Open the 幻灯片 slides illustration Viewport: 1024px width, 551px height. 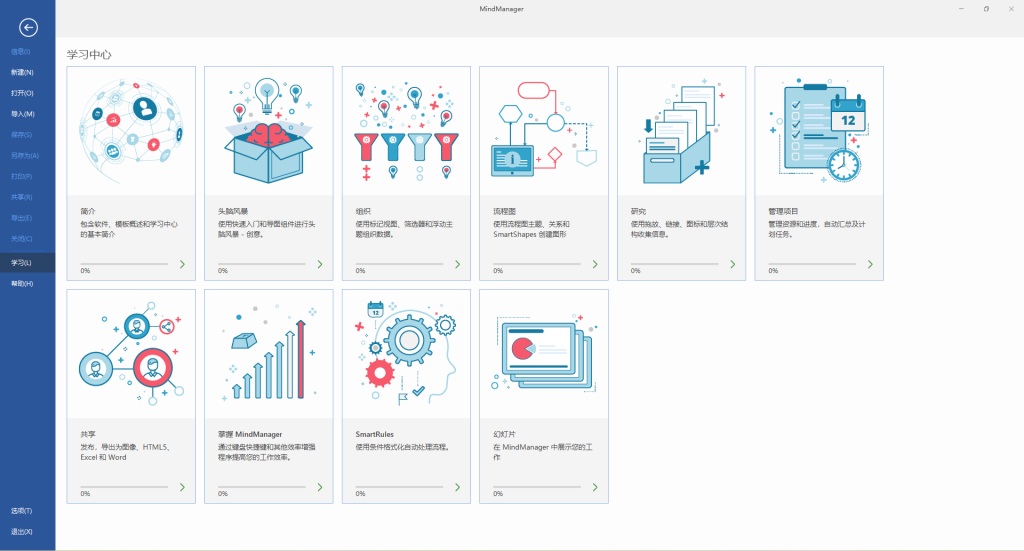[x=544, y=354]
